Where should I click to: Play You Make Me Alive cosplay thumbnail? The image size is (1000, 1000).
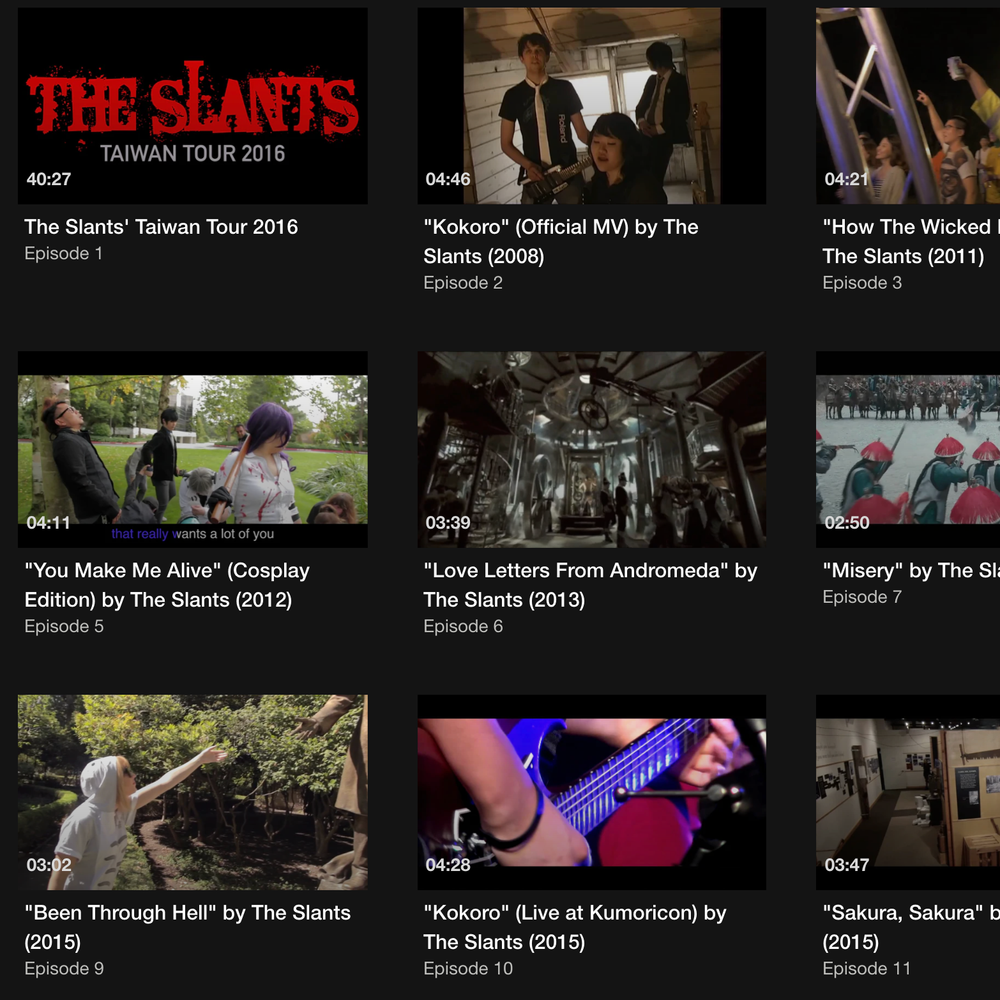(x=193, y=449)
